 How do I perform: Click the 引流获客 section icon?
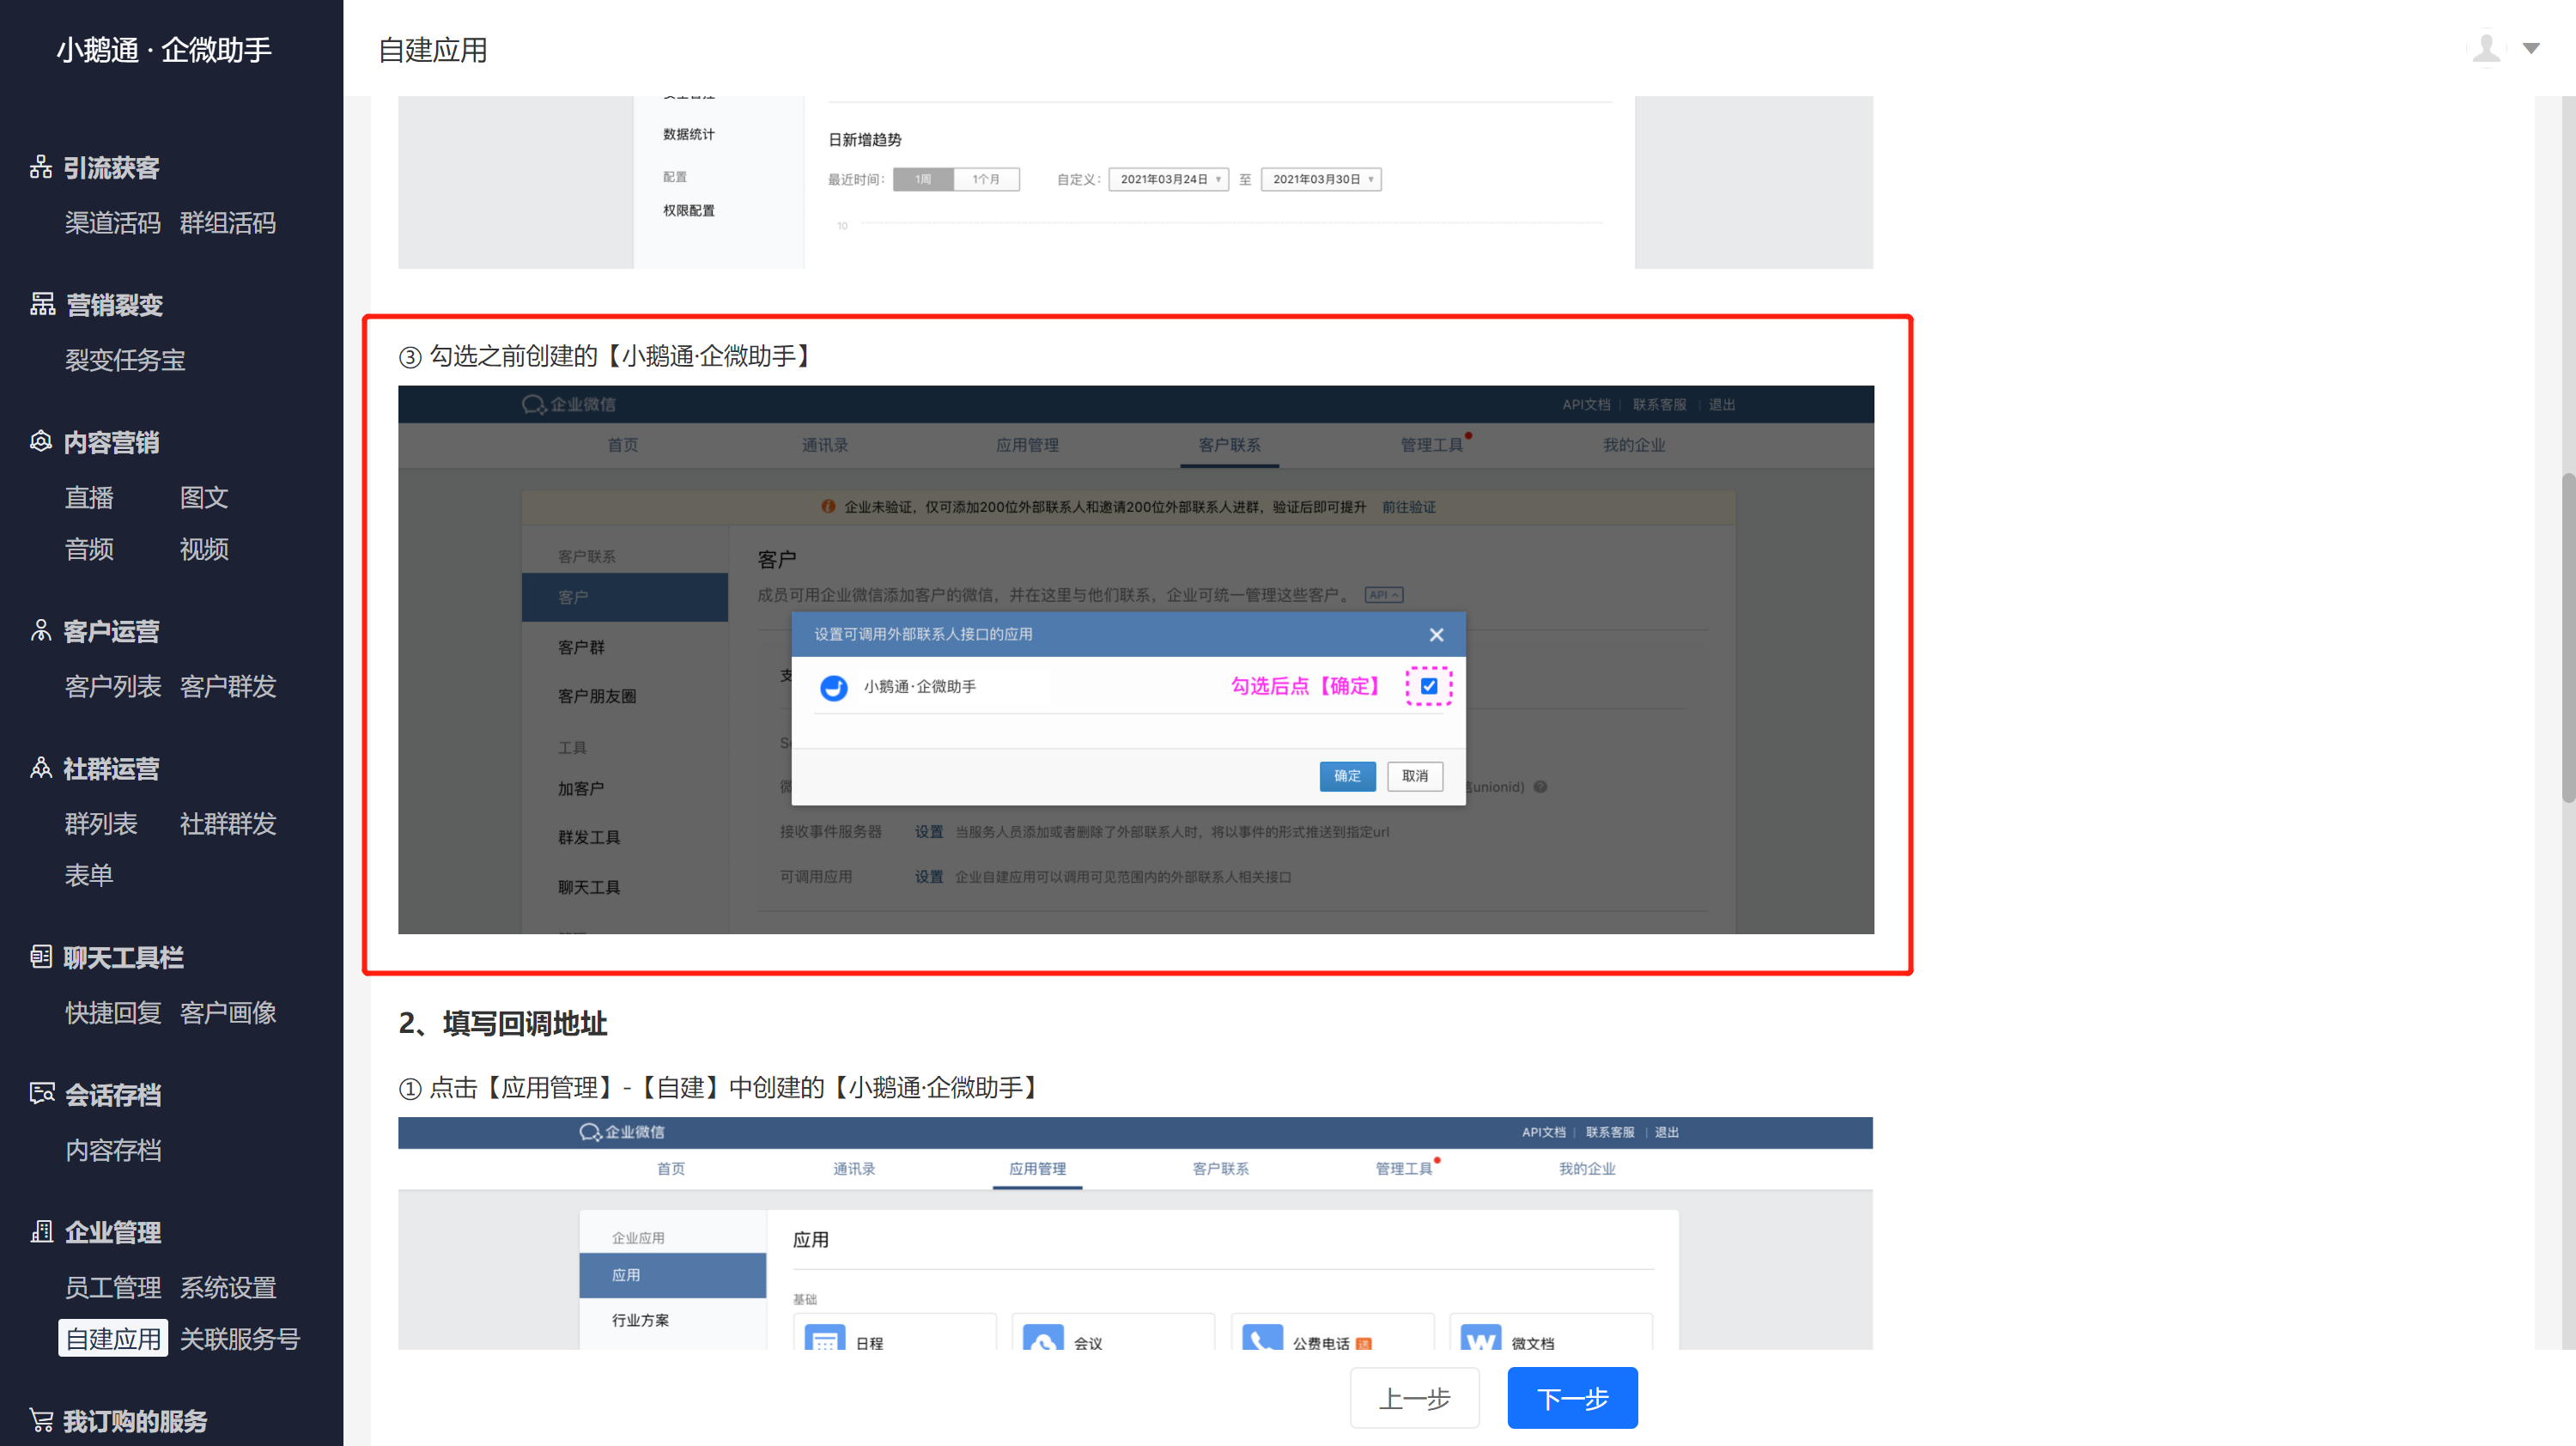pos(41,167)
